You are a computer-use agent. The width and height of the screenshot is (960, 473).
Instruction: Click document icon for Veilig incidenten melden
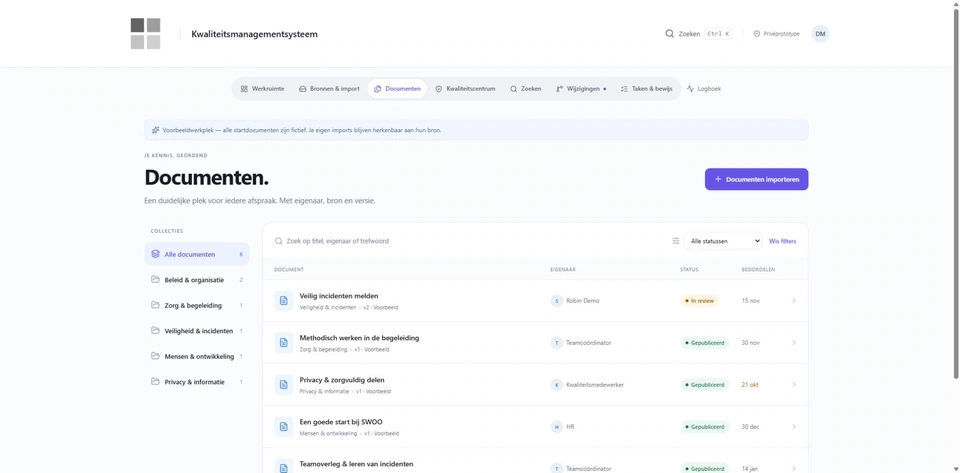[x=283, y=301]
